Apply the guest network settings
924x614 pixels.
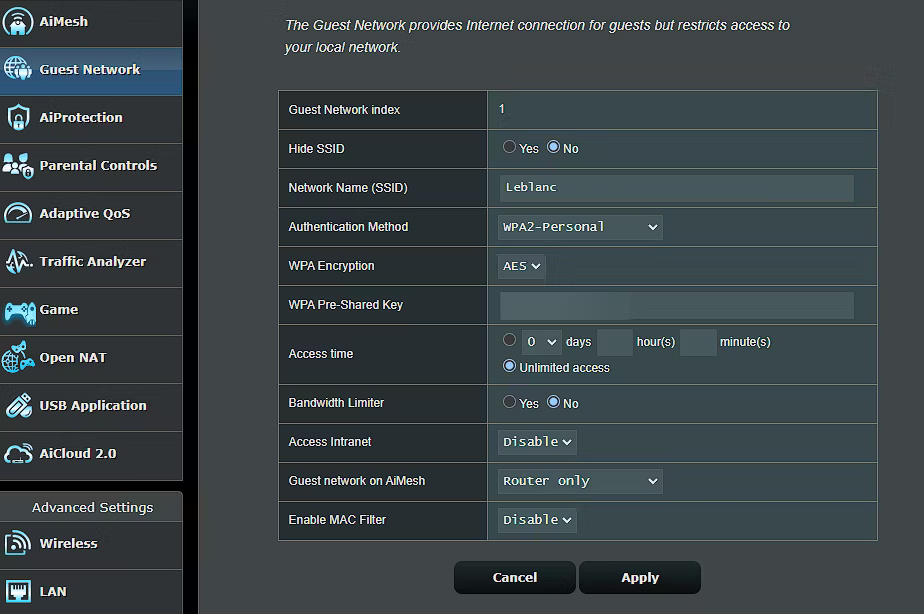[639, 577]
